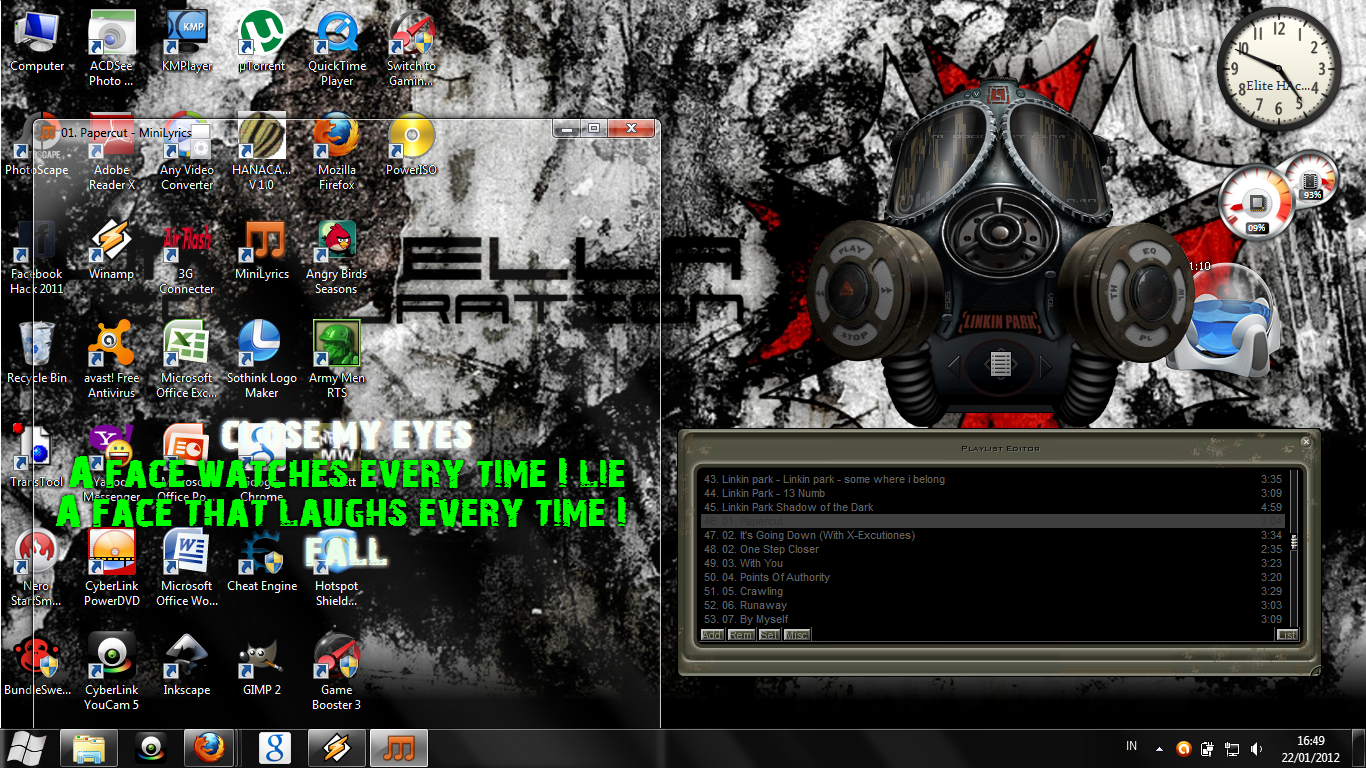Open CyberLink YouCam 5 shortcut

pos(112,672)
